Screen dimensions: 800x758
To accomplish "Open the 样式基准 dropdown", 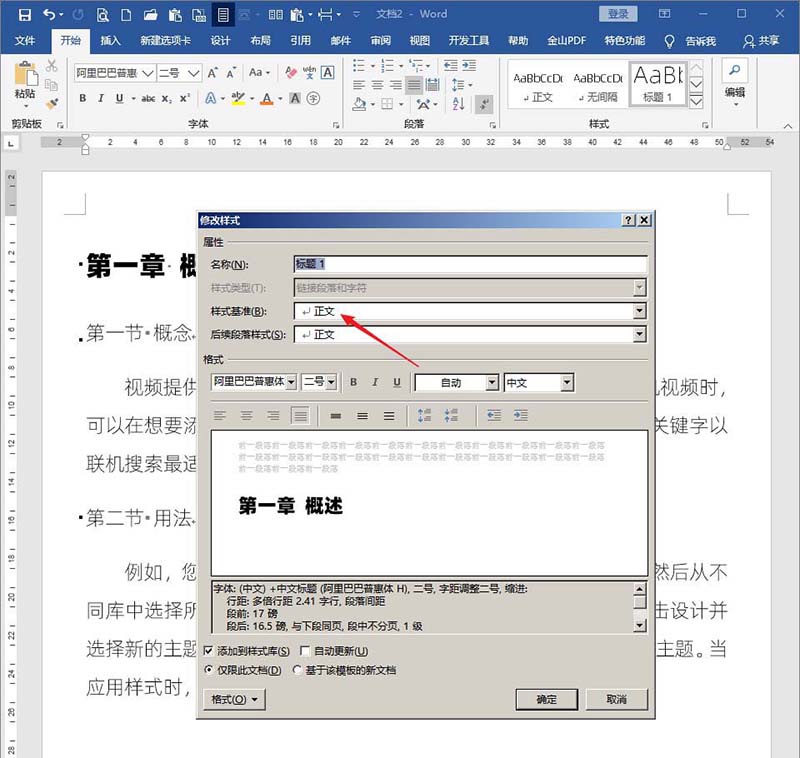I will point(641,309).
